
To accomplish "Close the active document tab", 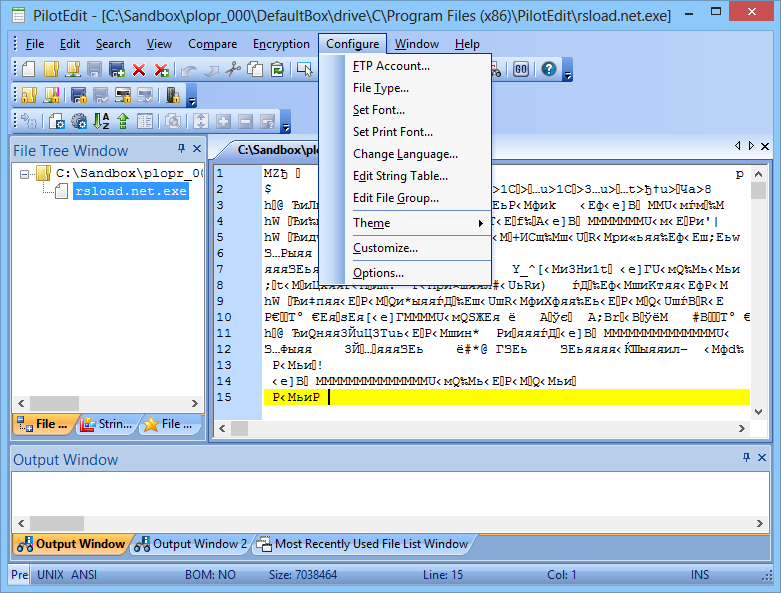I will pyautogui.click(x=765, y=146).
